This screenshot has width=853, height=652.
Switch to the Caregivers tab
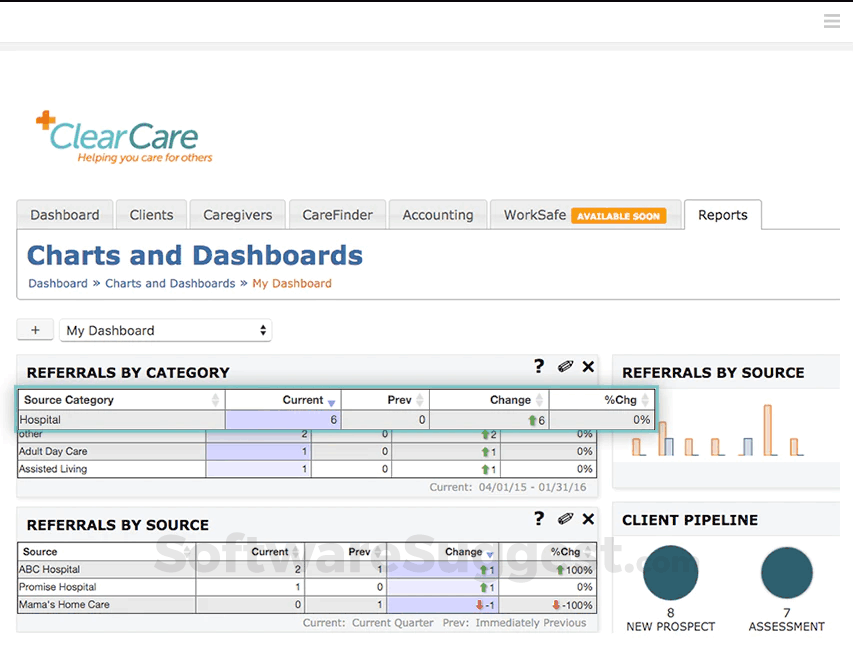pos(237,214)
